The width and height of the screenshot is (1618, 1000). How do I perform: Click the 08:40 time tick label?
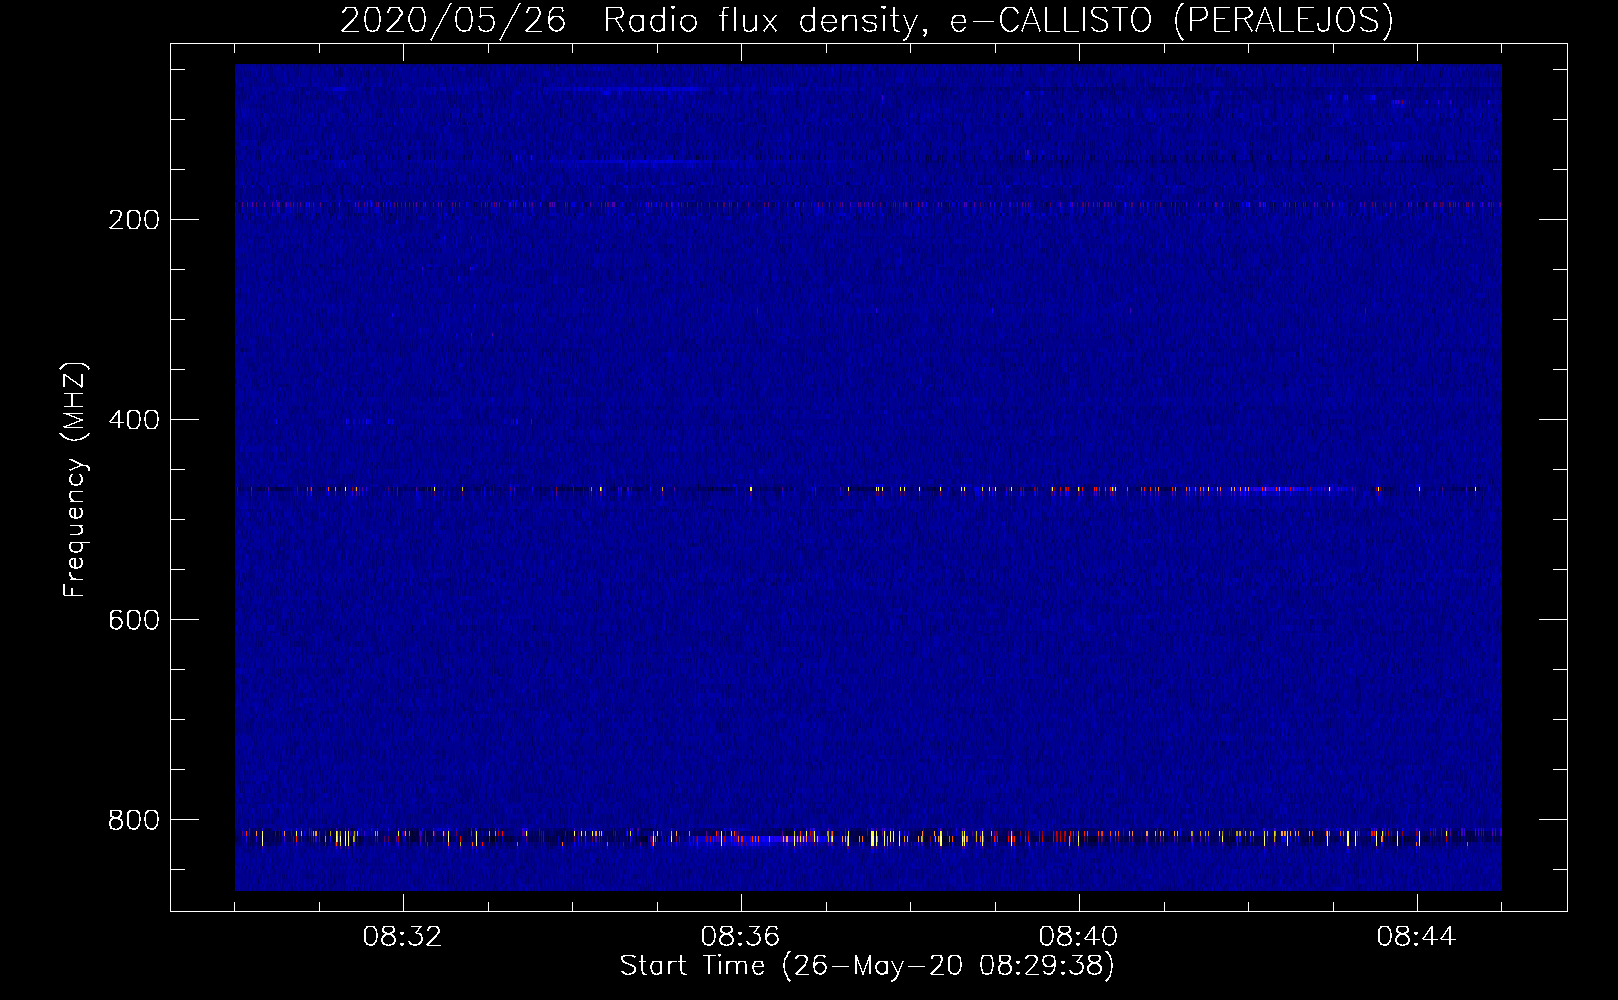click(x=1078, y=937)
